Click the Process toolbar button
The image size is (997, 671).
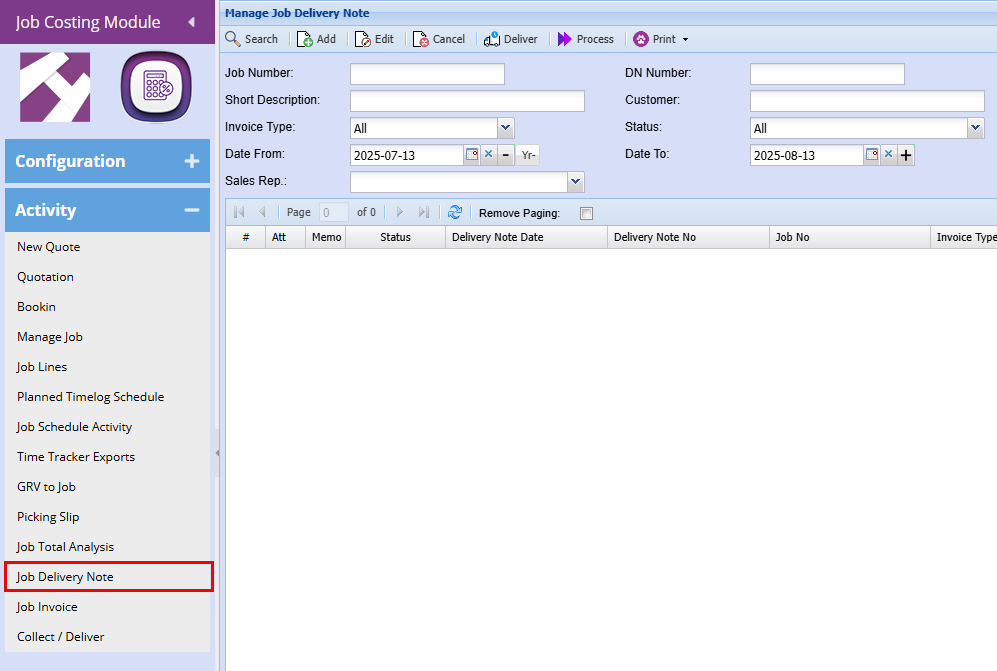pyautogui.click(x=586, y=39)
